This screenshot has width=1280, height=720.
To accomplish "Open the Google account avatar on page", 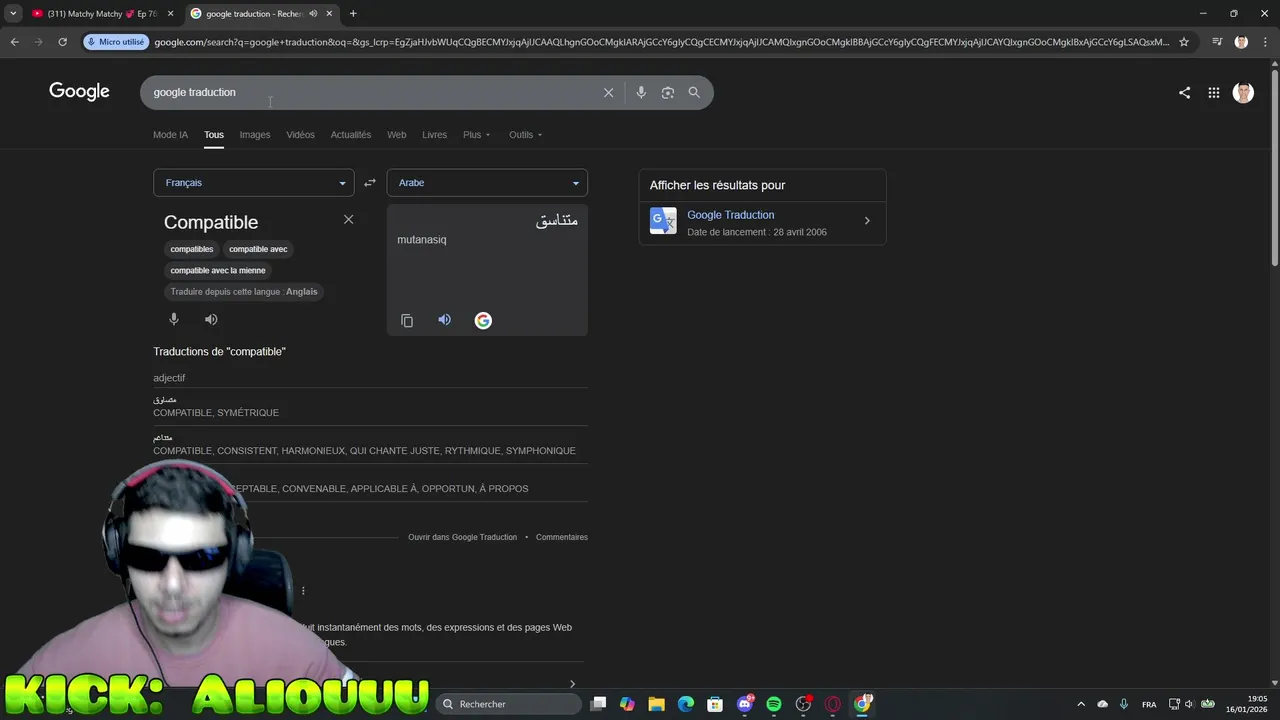I will (x=1243, y=92).
